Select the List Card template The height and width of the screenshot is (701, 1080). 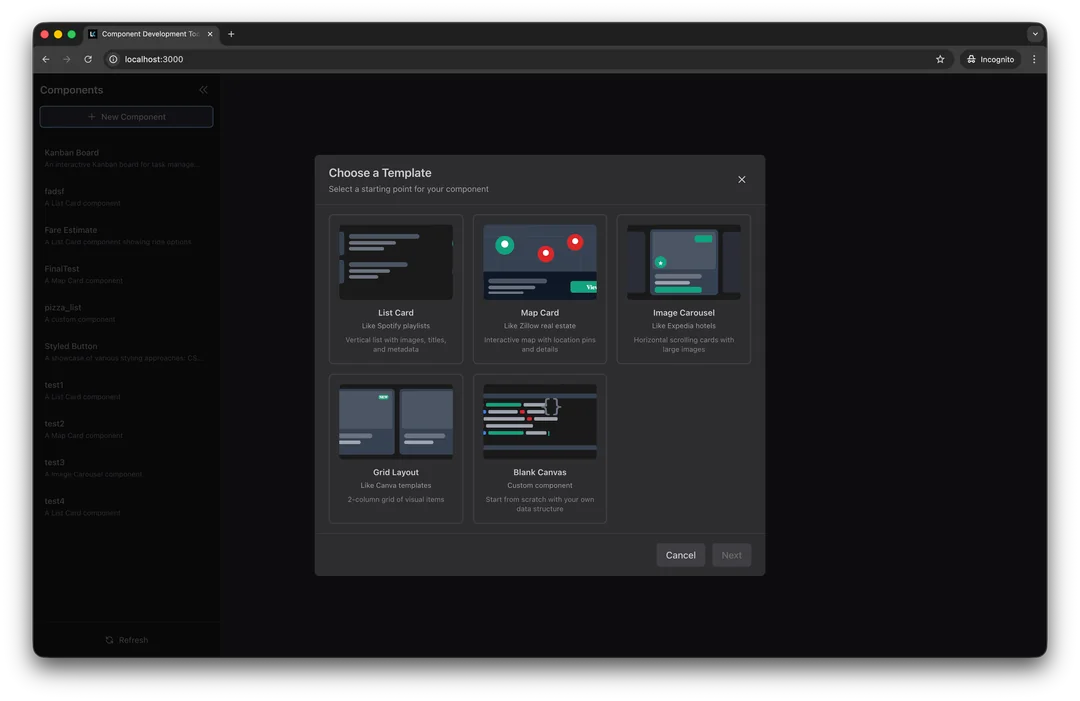pyautogui.click(x=395, y=287)
